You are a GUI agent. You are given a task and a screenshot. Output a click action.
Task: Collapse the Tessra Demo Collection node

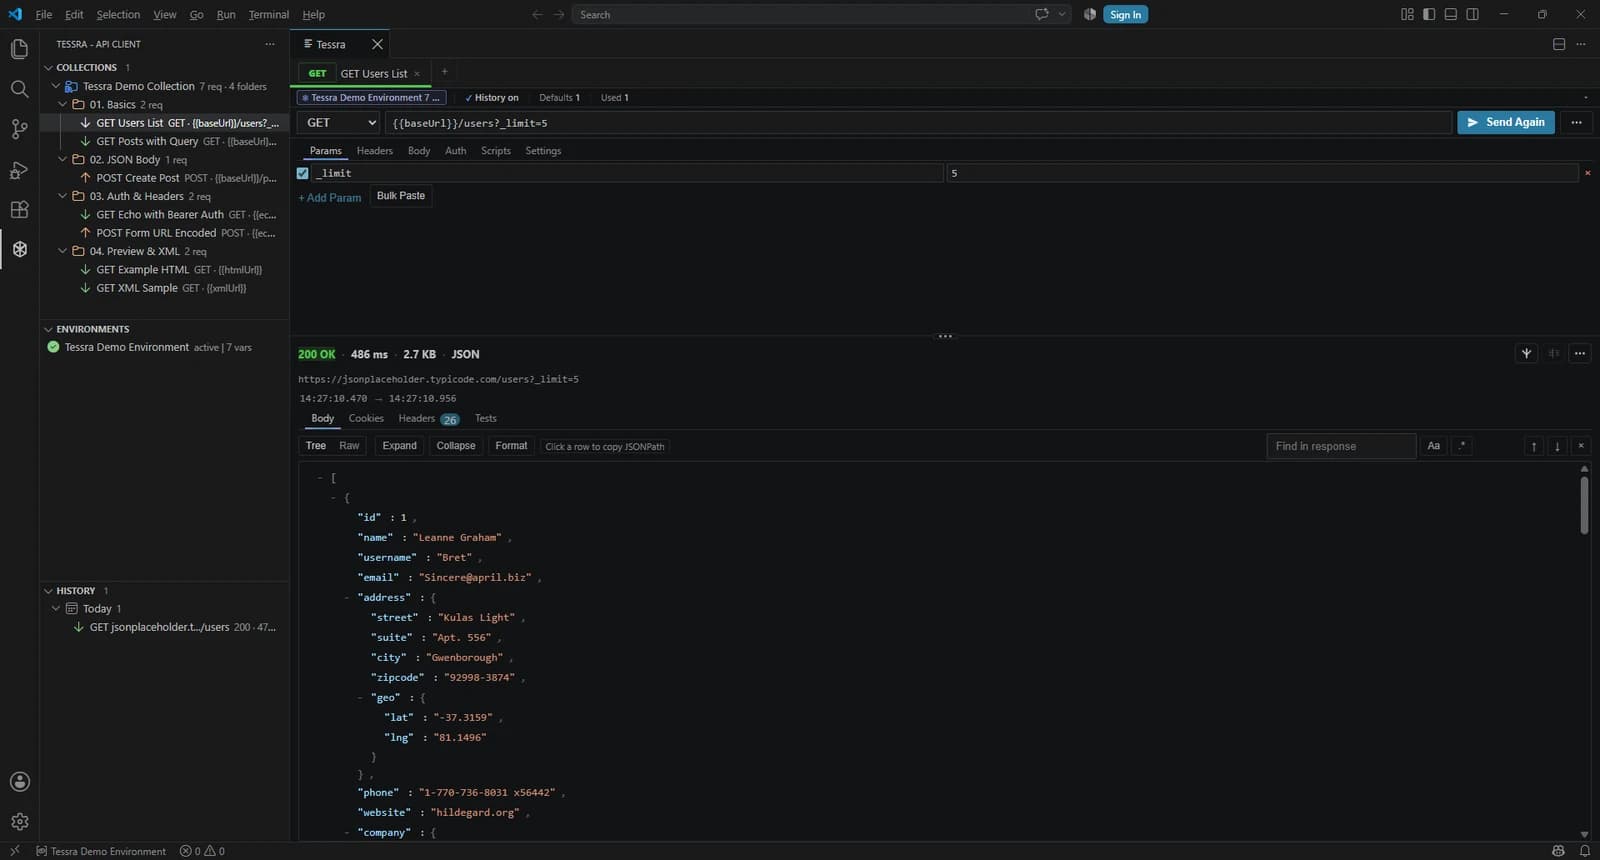click(x=56, y=86)
